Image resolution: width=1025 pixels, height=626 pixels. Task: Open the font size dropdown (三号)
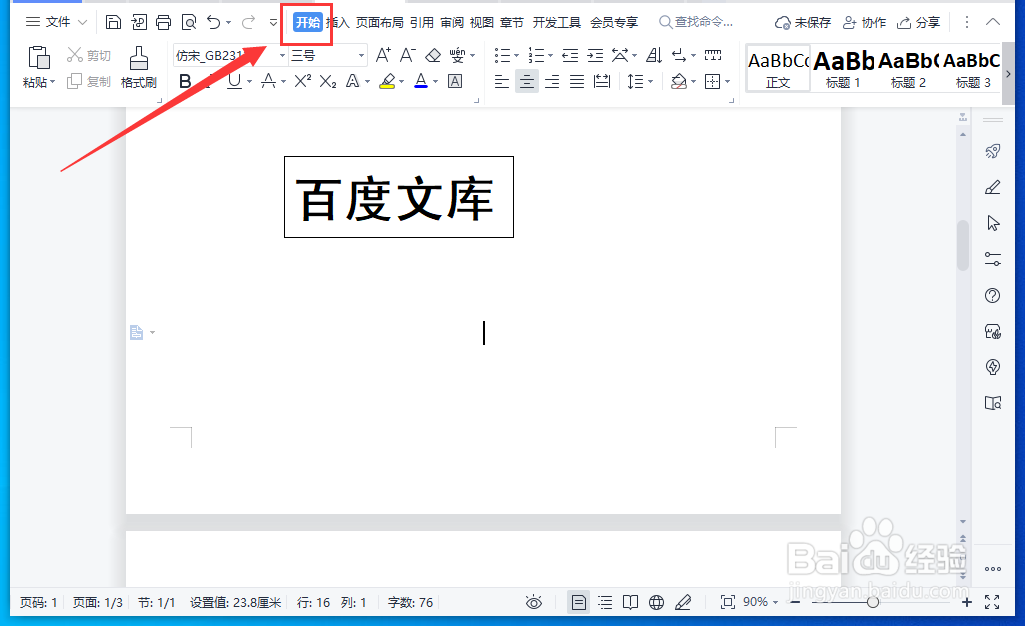(361, 56)
